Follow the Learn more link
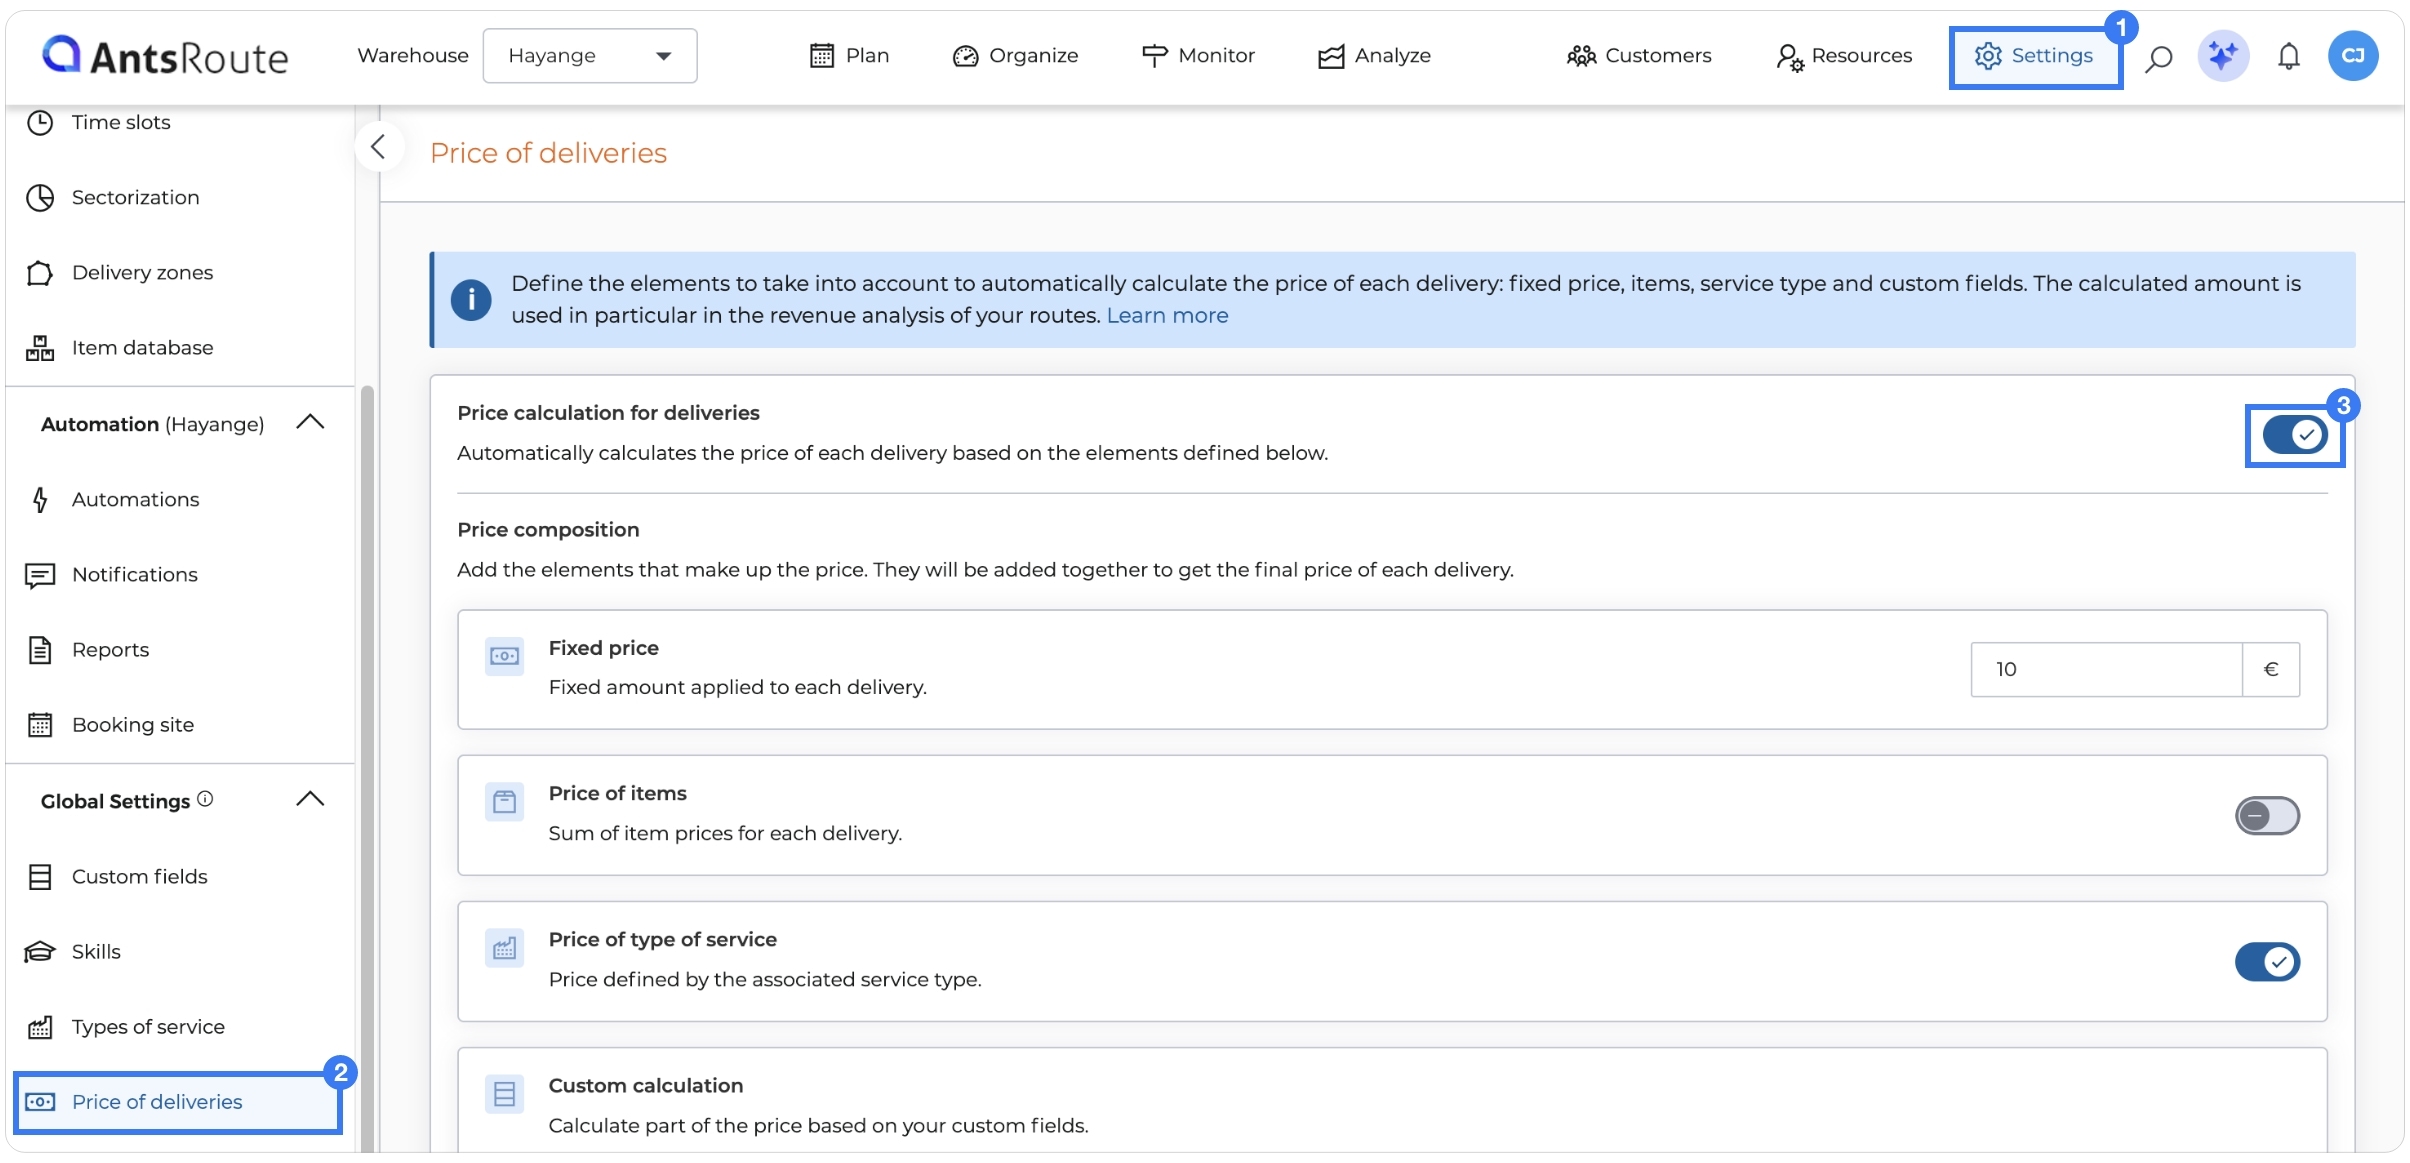 tap(1167, 316)
